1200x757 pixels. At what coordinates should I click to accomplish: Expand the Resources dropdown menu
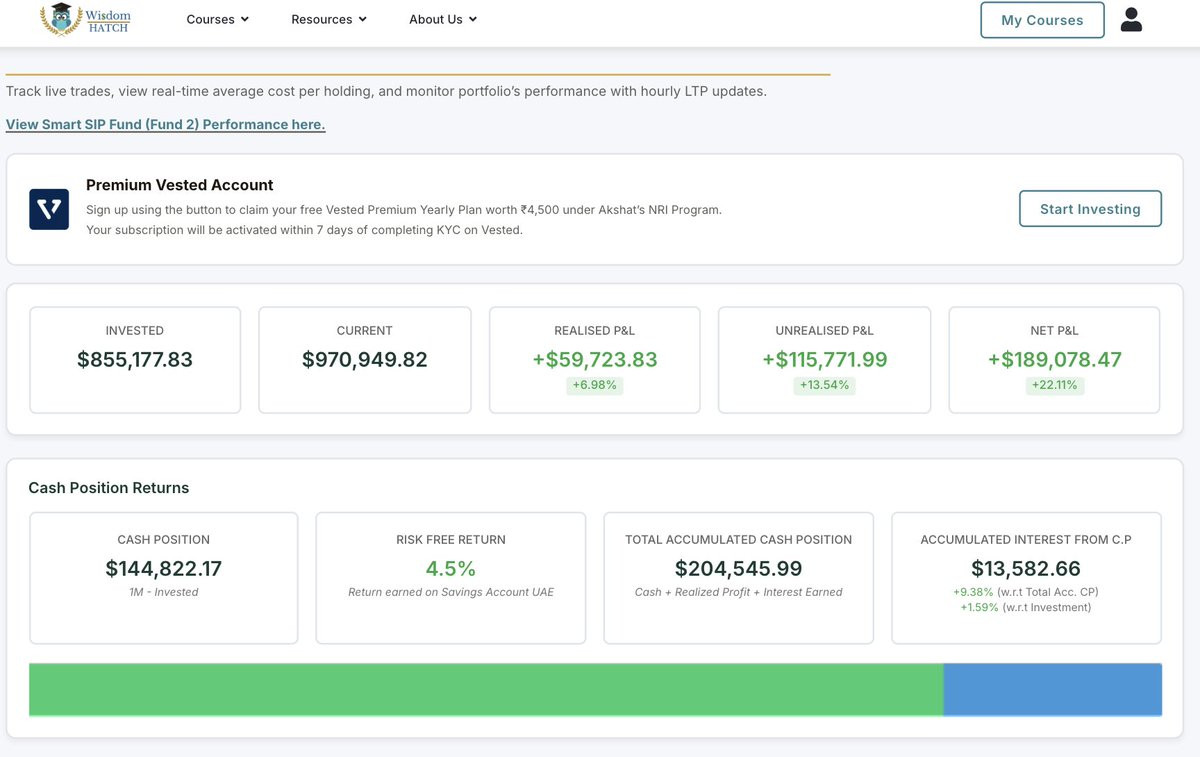tap(329, 19)
